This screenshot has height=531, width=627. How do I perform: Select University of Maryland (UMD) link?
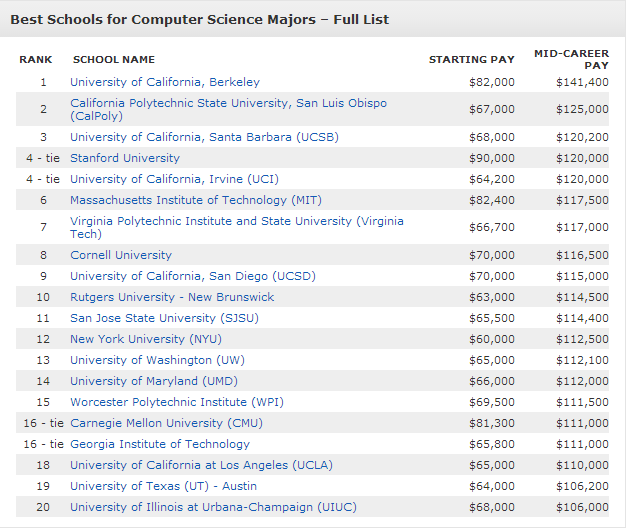(x=154, y=381)
